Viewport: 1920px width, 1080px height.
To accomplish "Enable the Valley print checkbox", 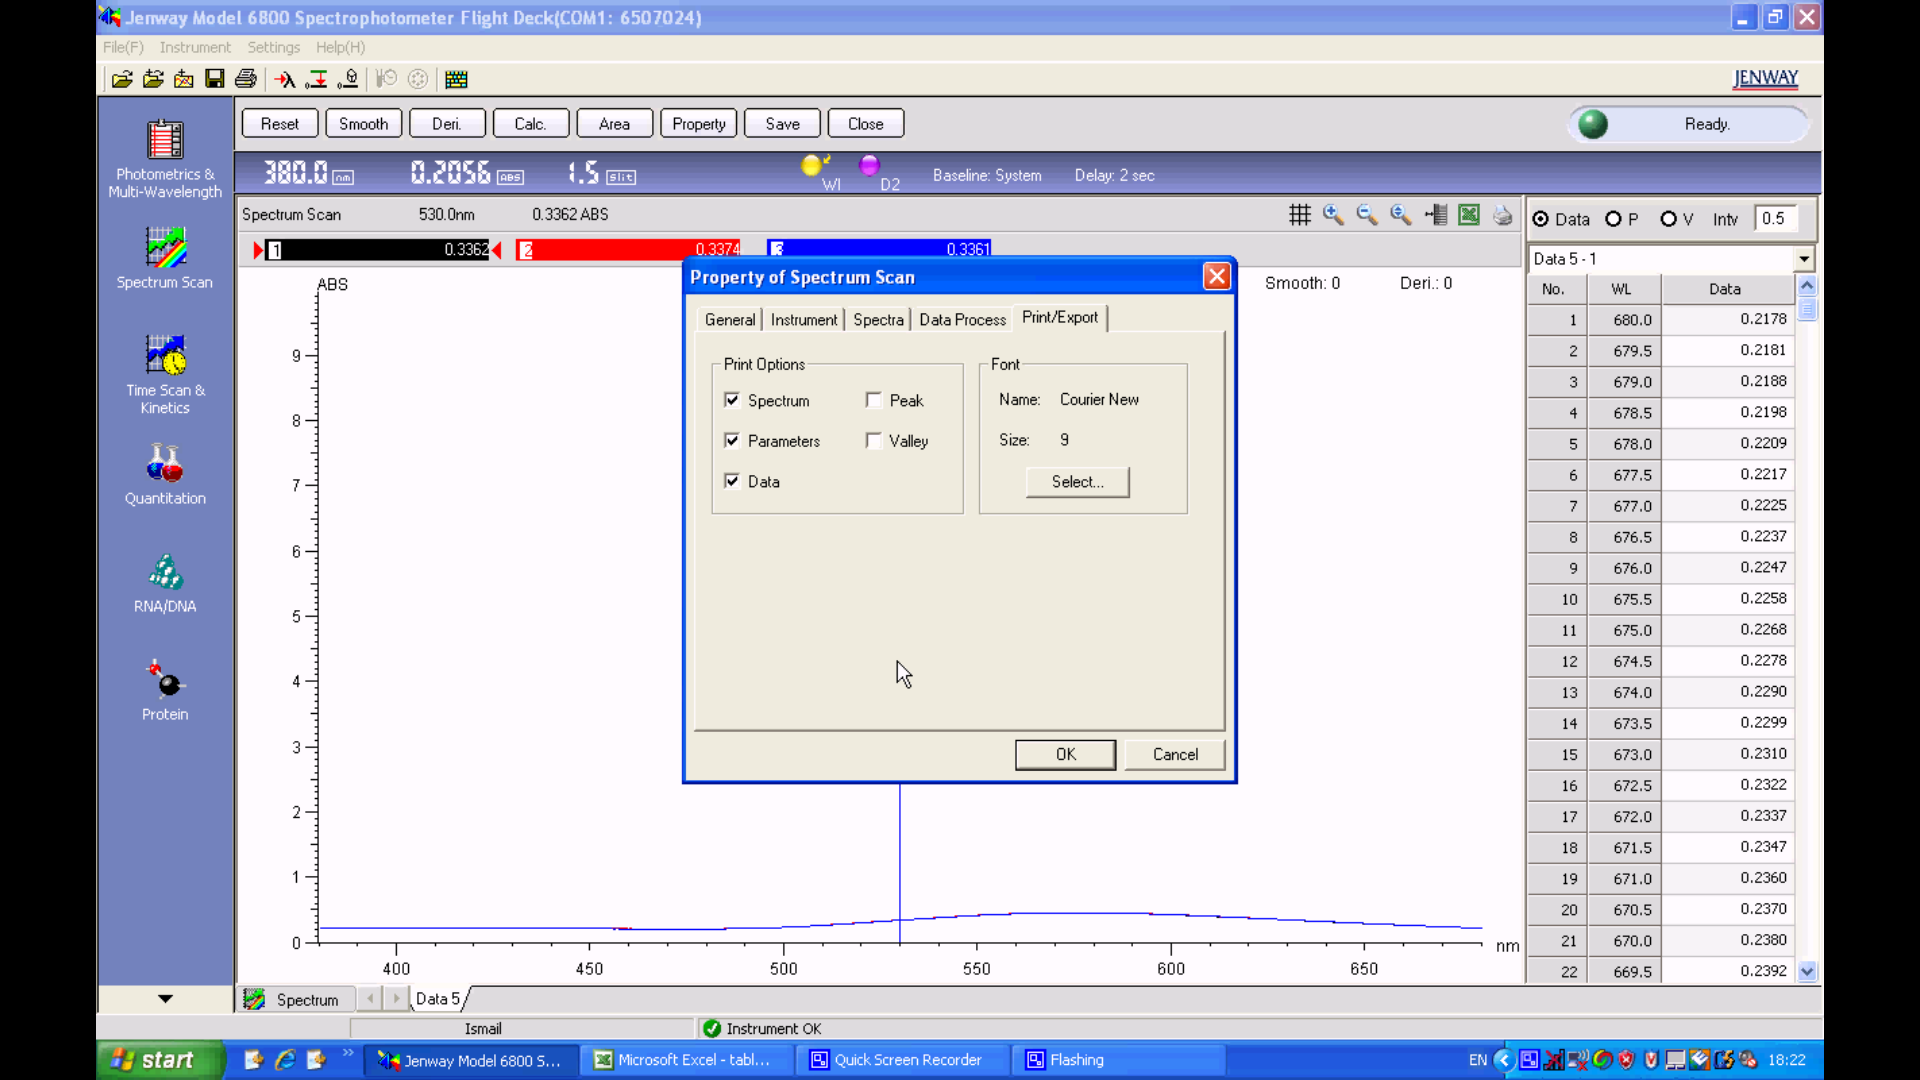I will pyautogui.click(x=874, y=441).
